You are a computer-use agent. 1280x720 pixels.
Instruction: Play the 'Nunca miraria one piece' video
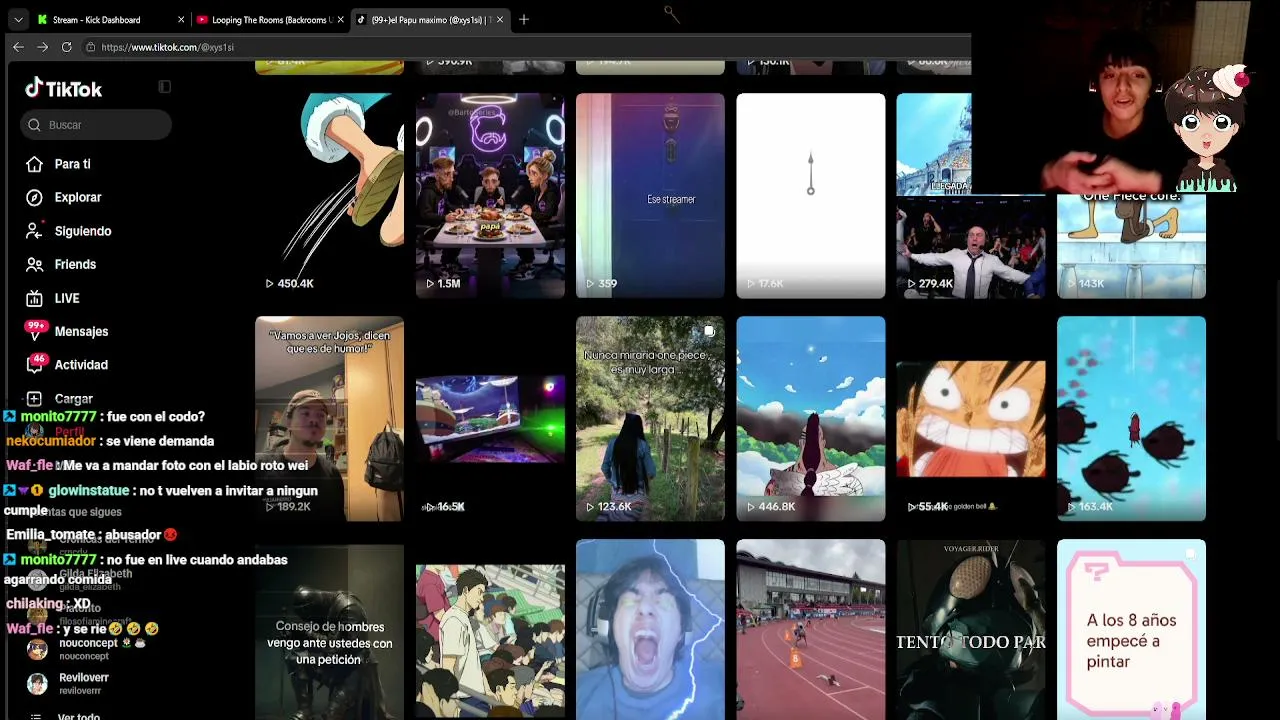tap(650, 419)
